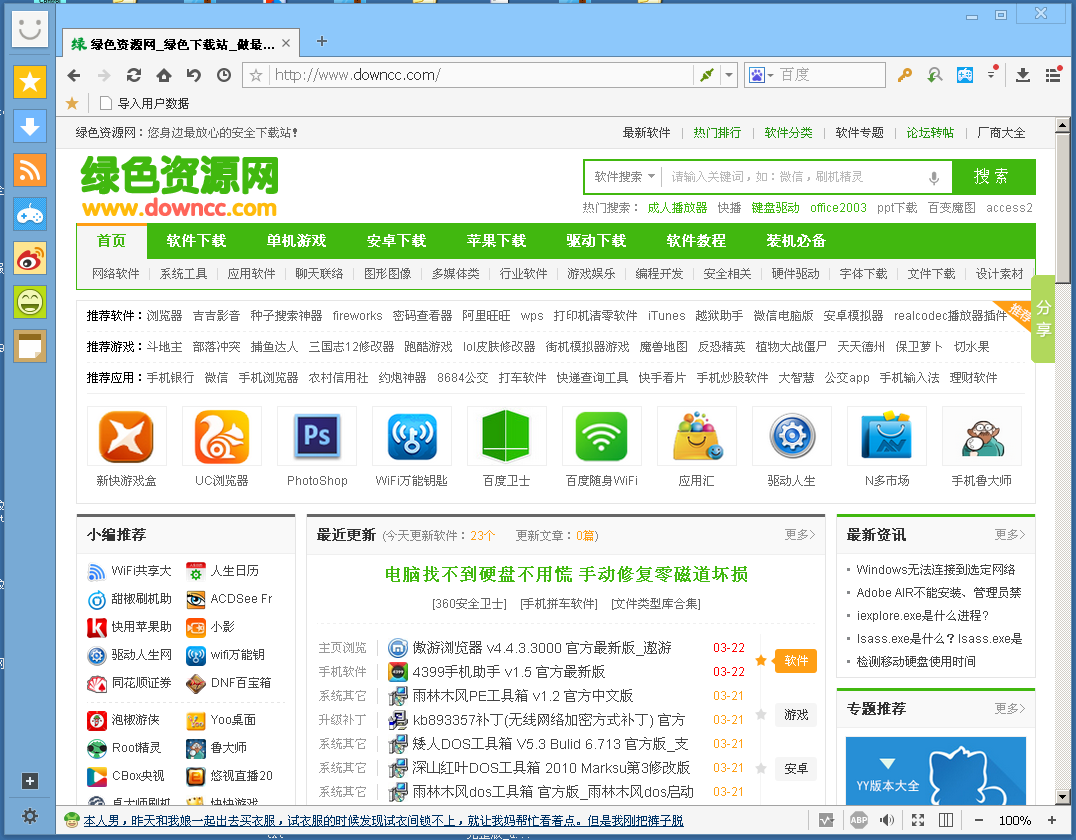Toggle the AdBlock ABP icon in the status bar
The width and height of the screenshot is (1076, 840).
point(858,820)
